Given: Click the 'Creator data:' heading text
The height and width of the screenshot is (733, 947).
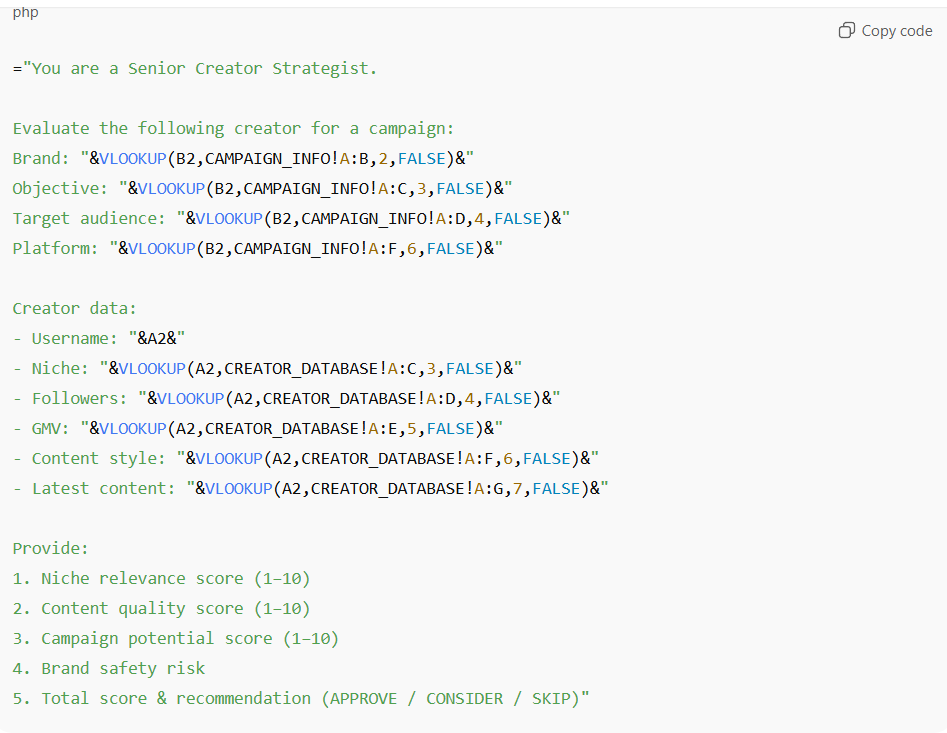Looking at the screenshot, I should [x=75, y=309].
